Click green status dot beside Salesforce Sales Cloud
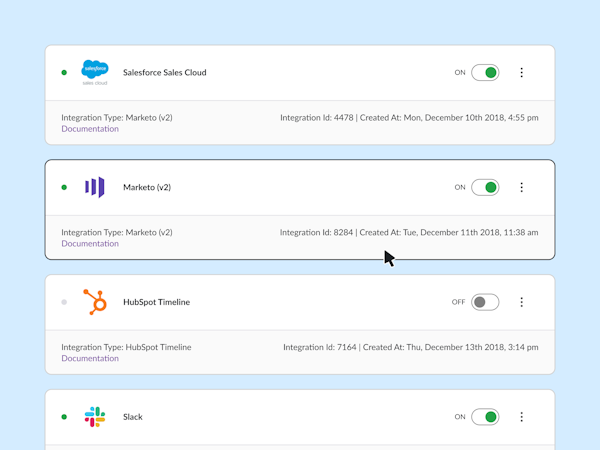This screenshot has height=450, width=600. point(64,72)
